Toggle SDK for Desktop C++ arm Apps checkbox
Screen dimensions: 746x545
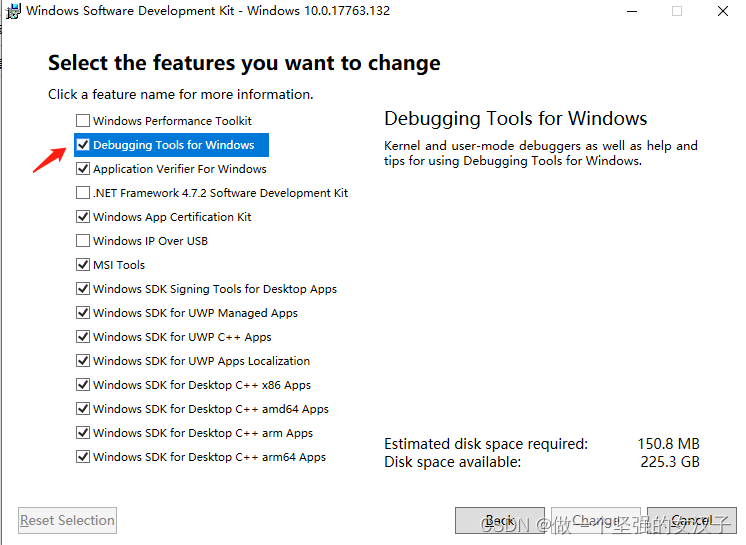[x=83, y=432]
